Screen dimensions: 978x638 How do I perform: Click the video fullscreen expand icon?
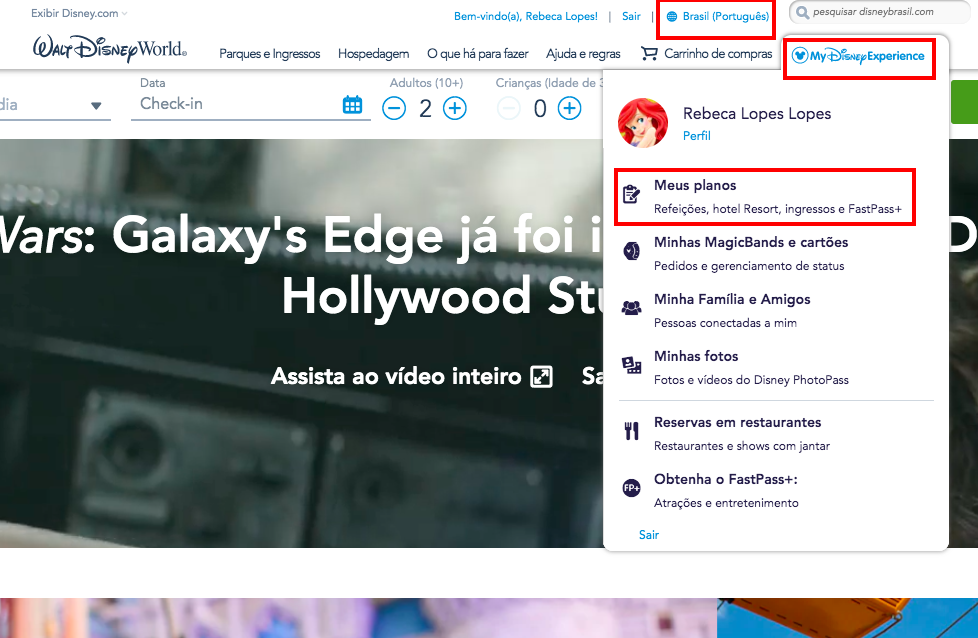(539, 377)
